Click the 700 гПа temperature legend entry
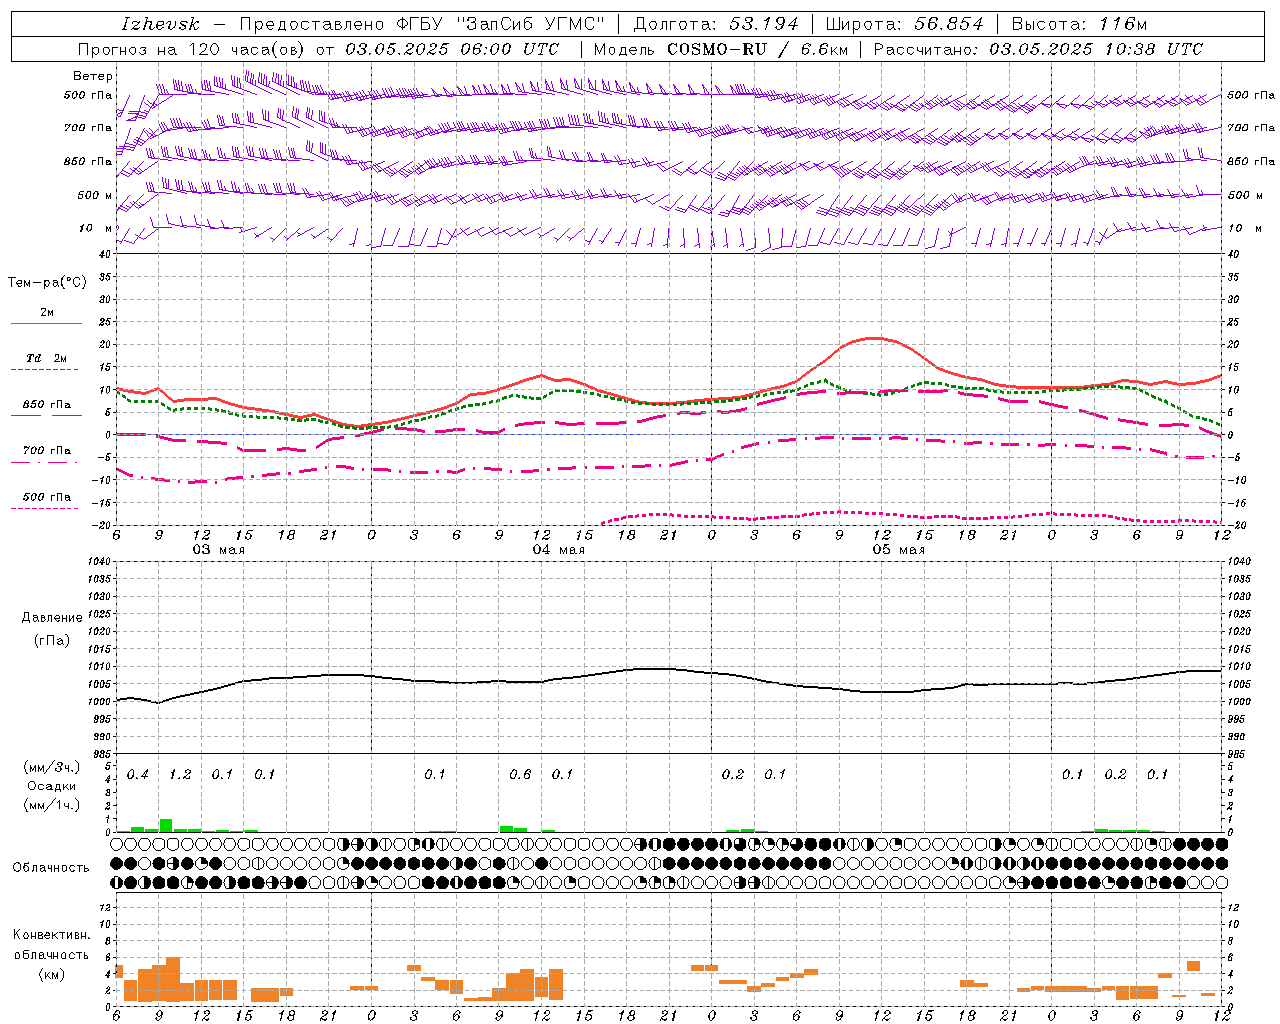The height and width of the screenshot is (1024, 1280). pyautogui.click(x=46, y=450)
